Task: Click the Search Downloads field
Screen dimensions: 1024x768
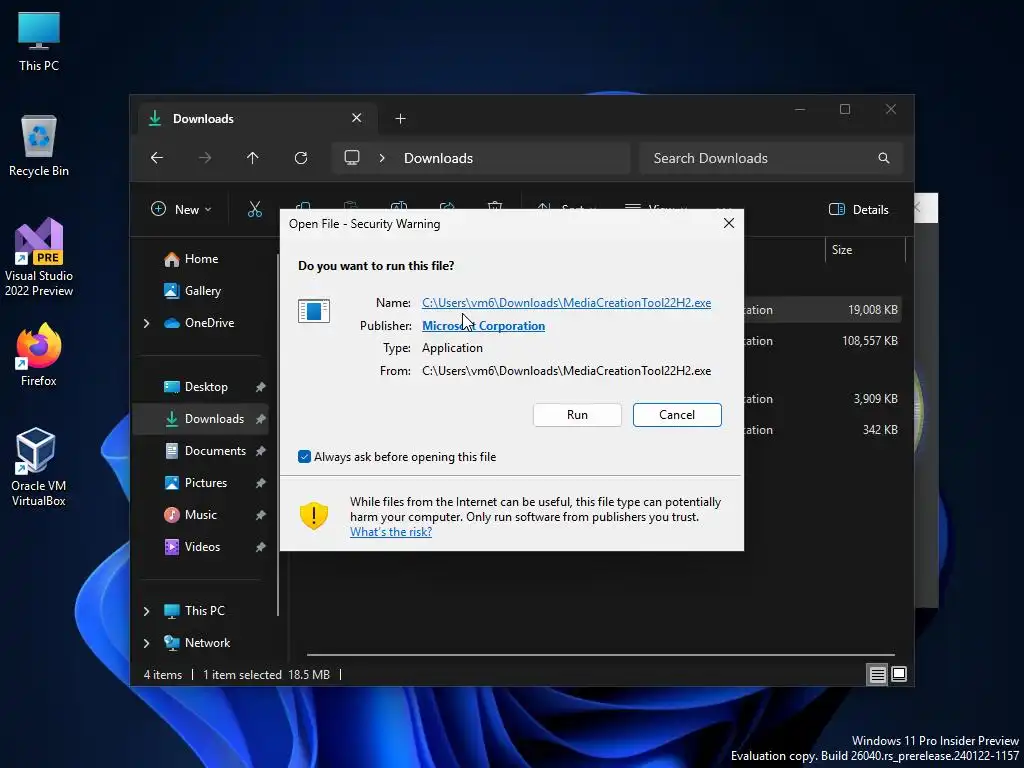Action: click(771, 158)
